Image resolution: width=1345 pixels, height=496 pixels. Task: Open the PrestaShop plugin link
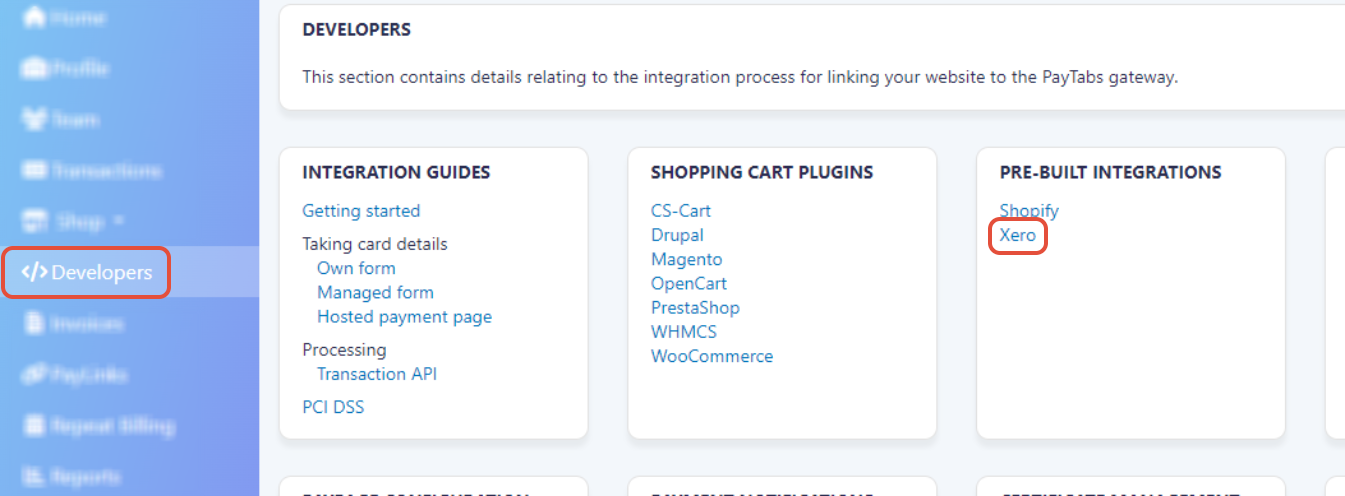pos(695,307)
